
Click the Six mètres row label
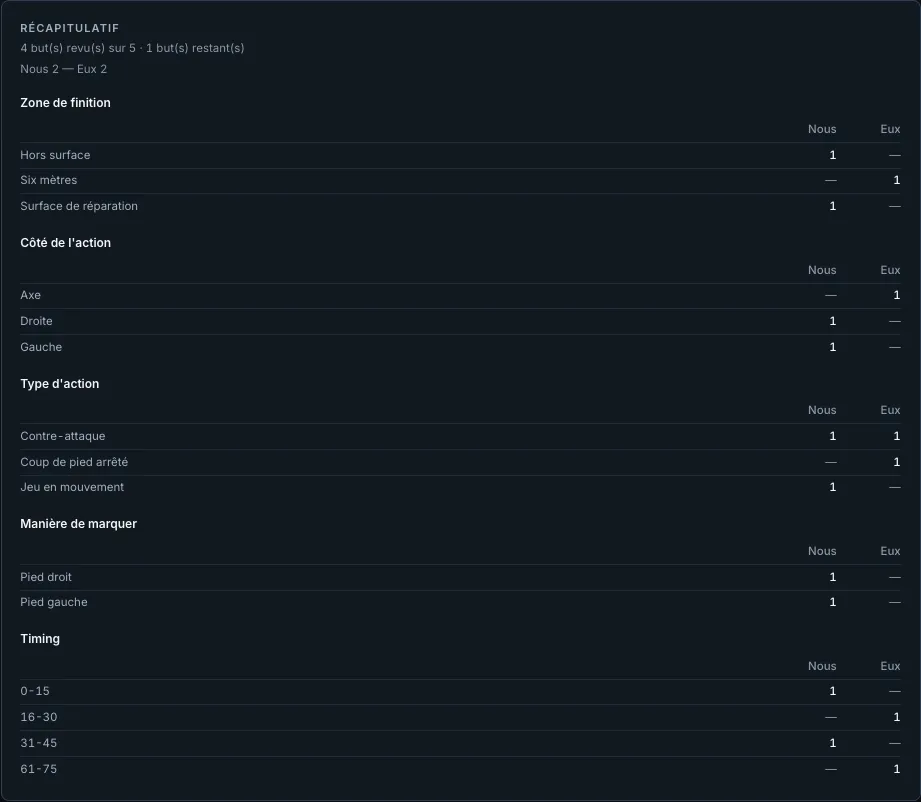[49, 180]
